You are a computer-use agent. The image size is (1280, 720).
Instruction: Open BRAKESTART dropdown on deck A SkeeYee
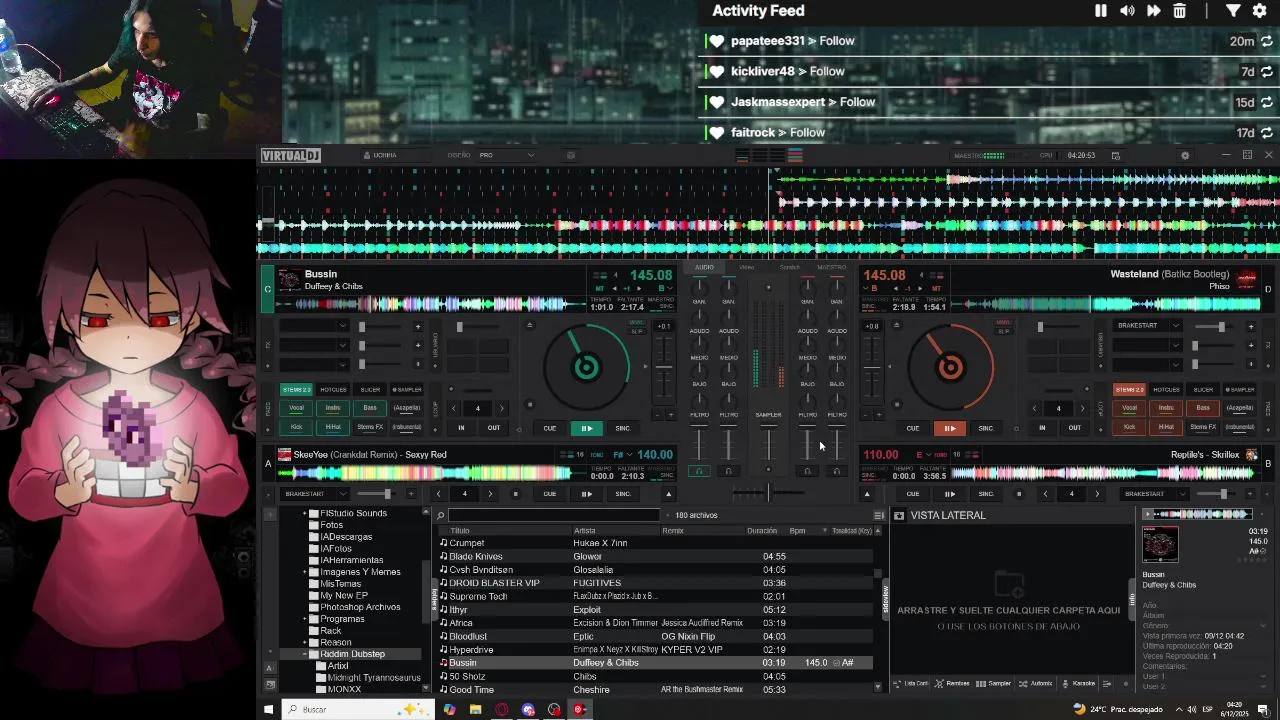point(313,494)
